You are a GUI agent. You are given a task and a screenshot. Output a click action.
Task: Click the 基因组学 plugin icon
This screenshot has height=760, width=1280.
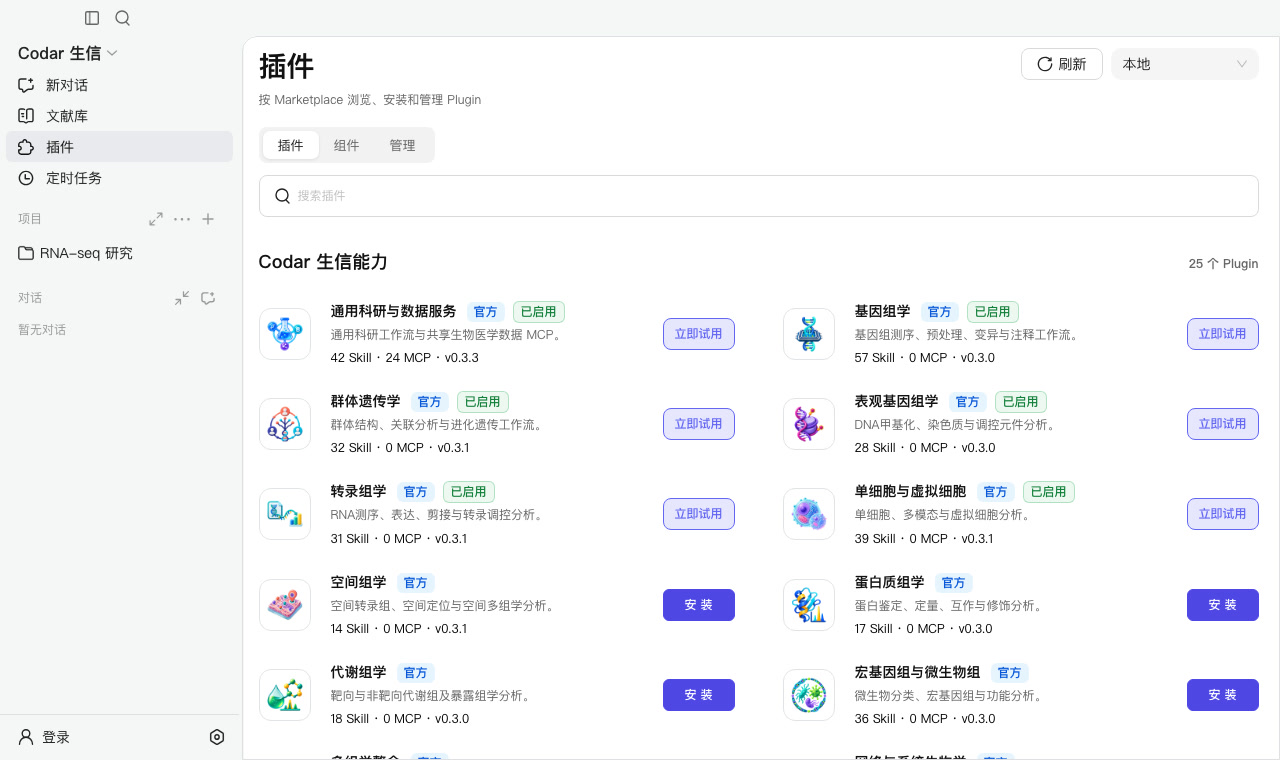pos(809,334)
